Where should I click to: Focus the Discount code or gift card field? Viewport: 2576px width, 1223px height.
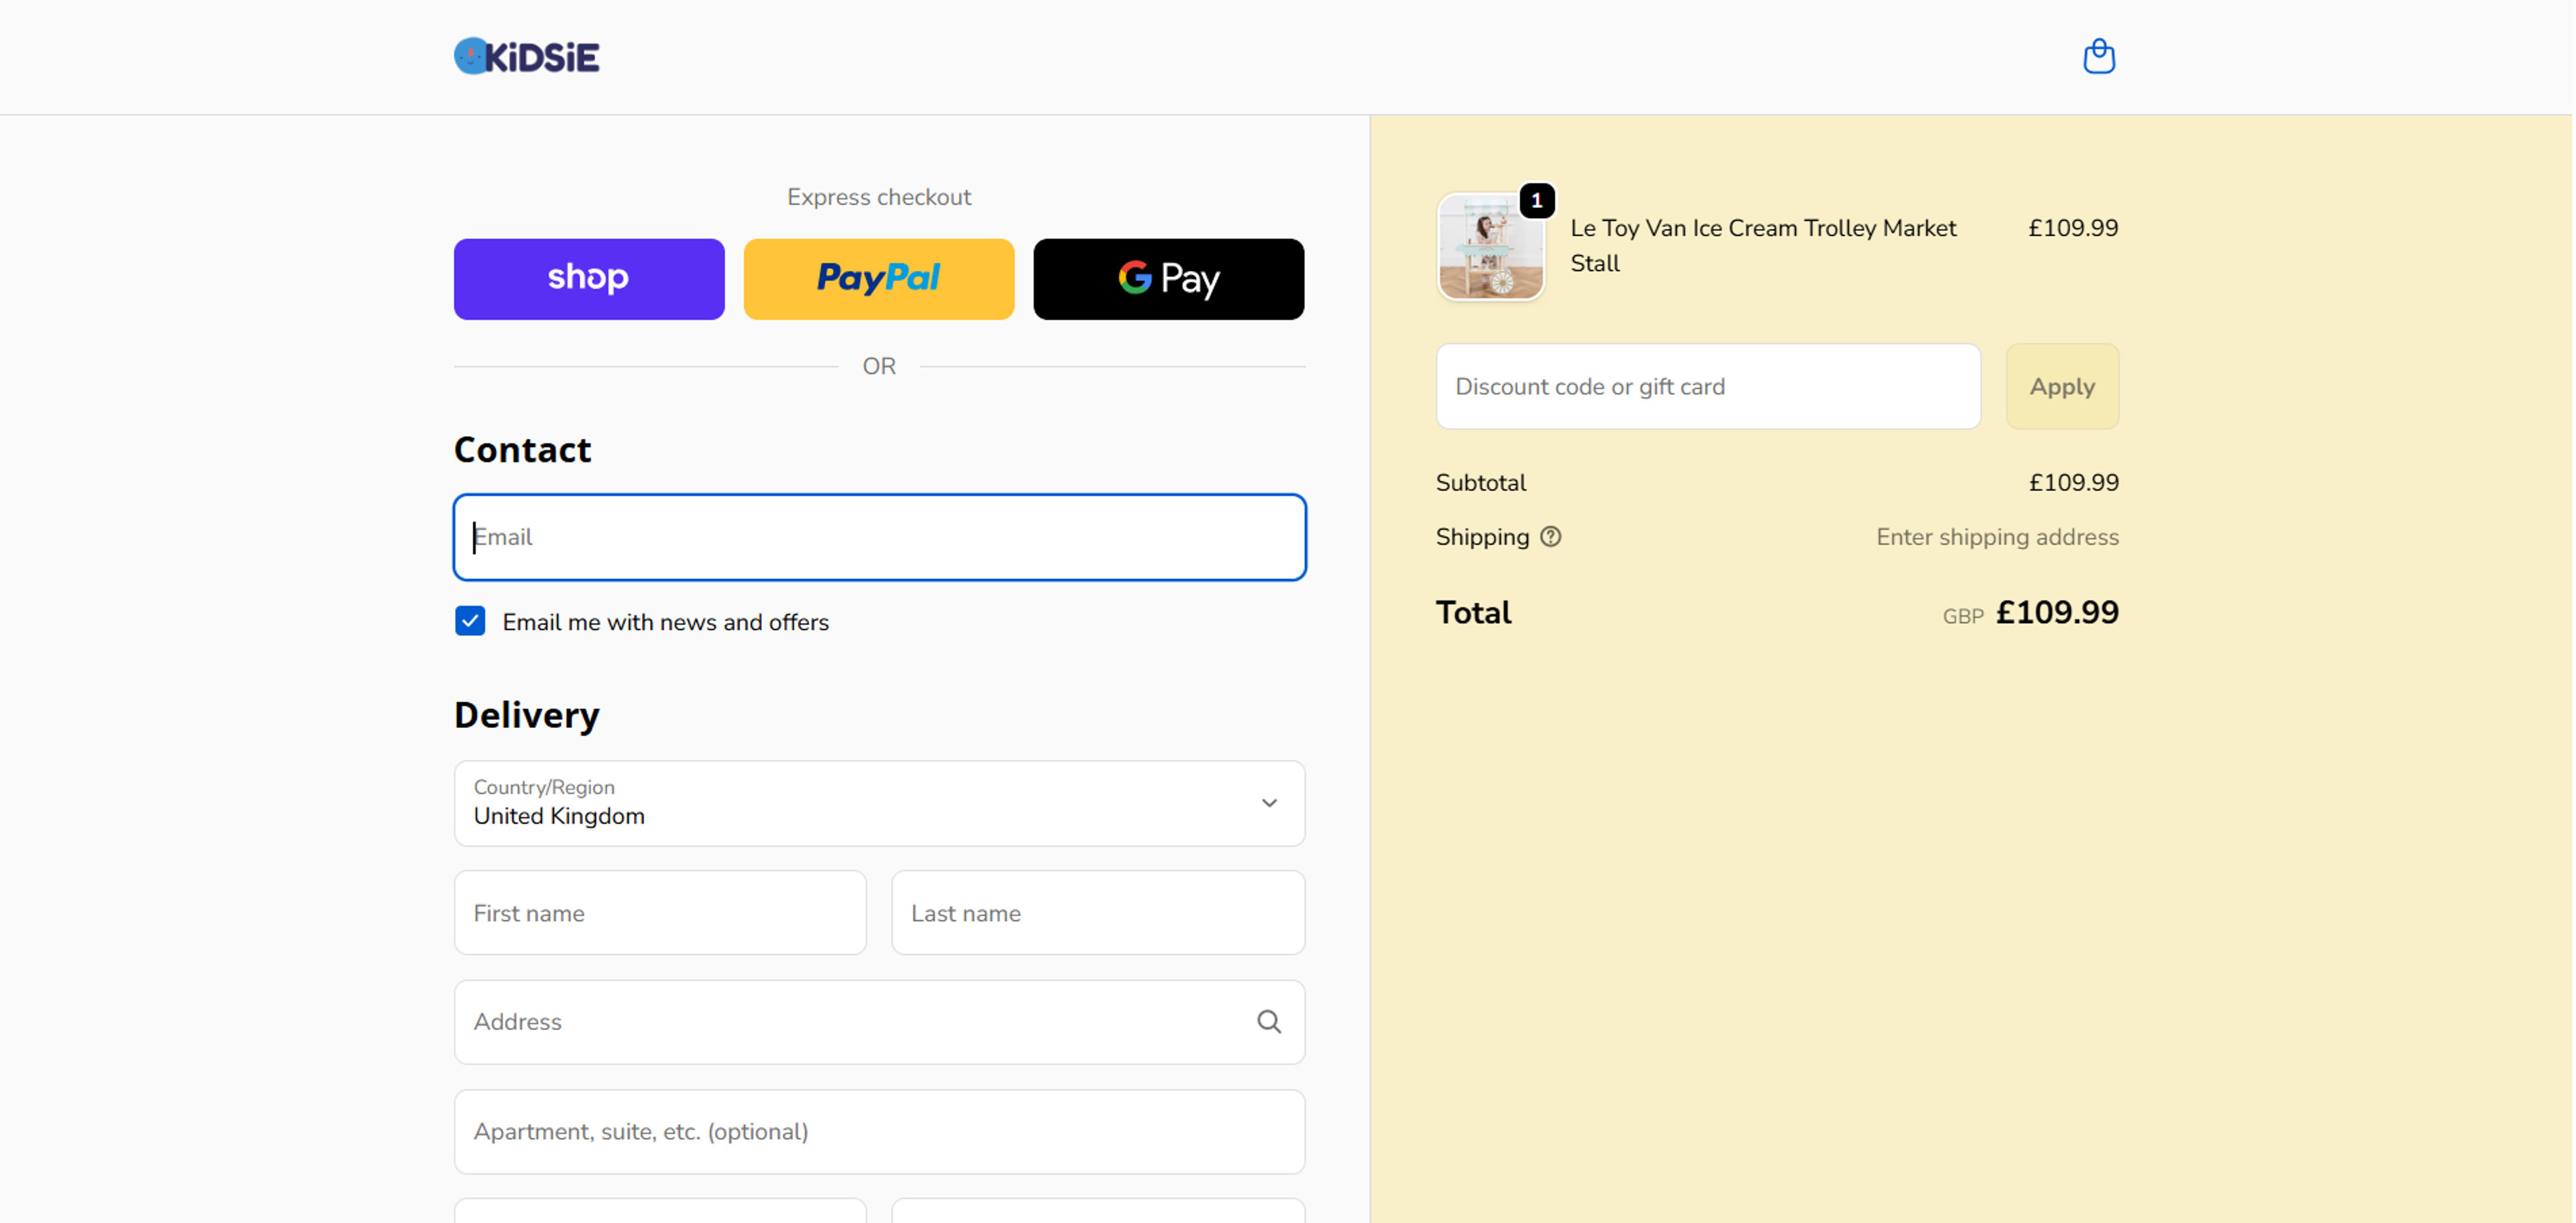[x=1707, y=386]
